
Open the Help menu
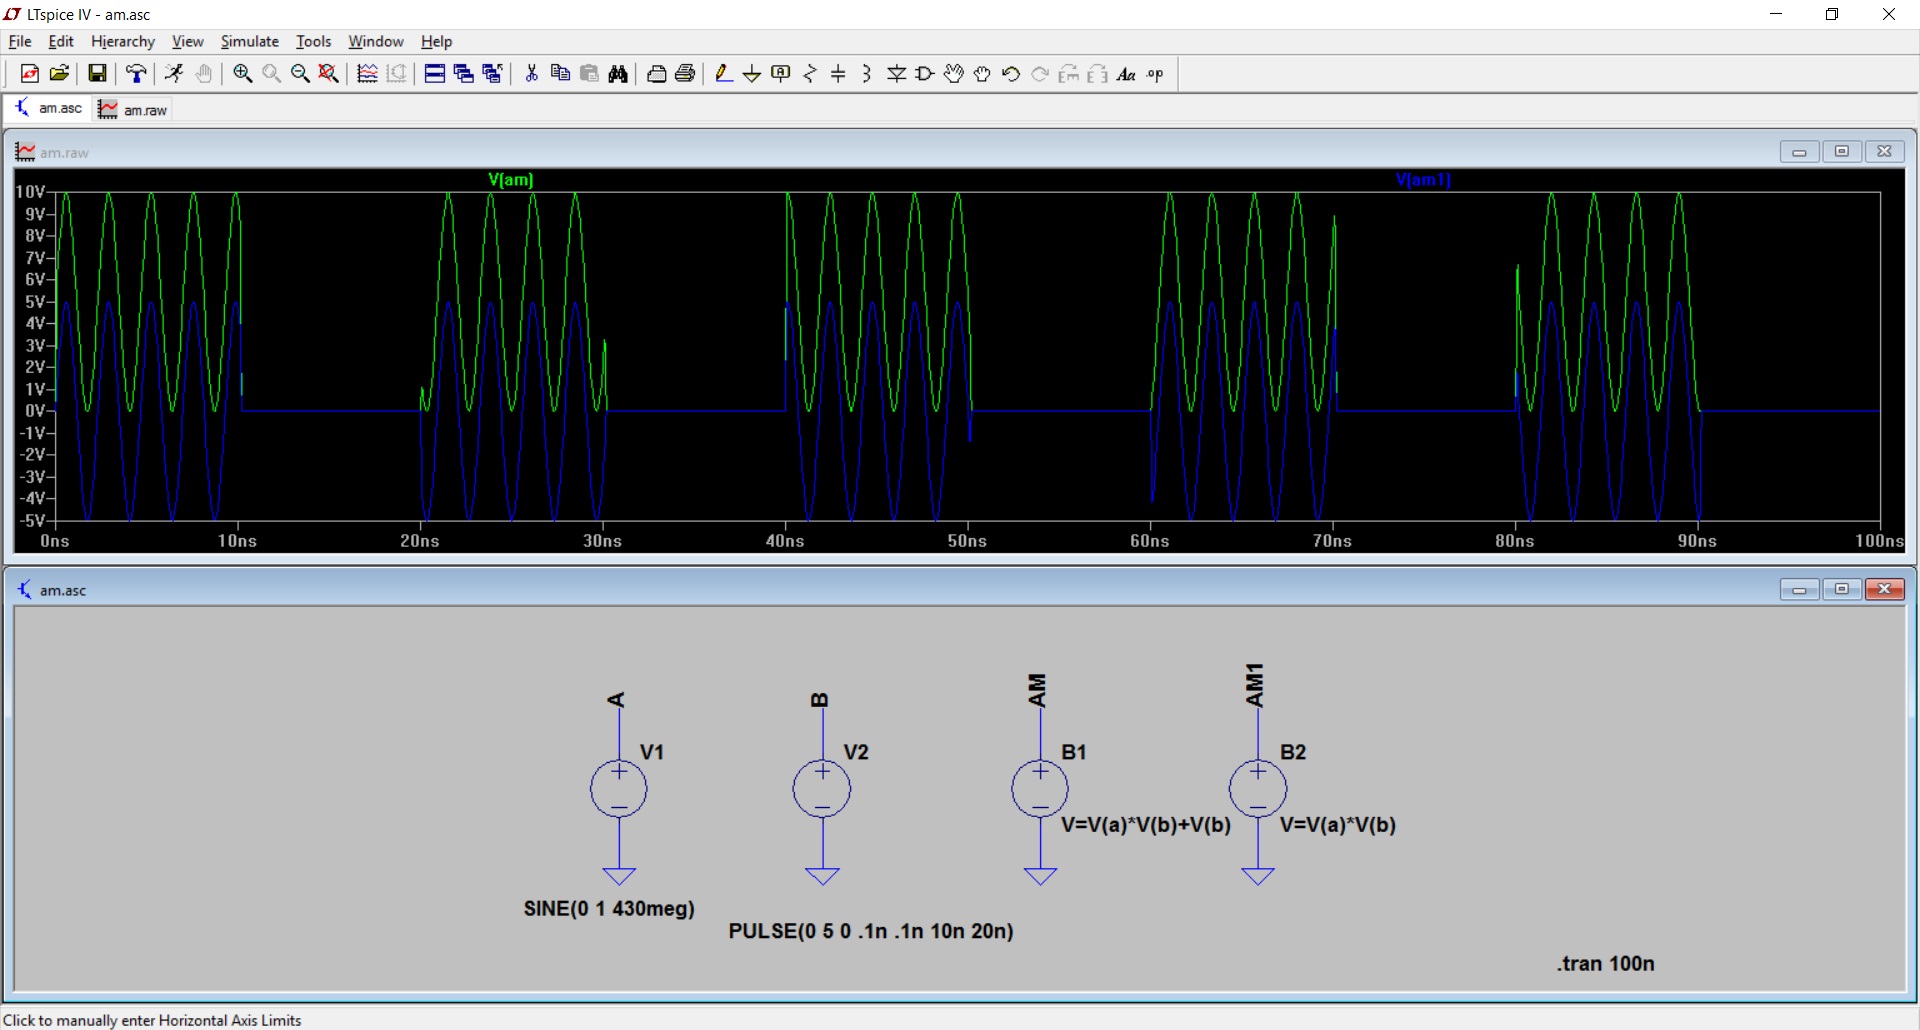(x=436, y=41)
